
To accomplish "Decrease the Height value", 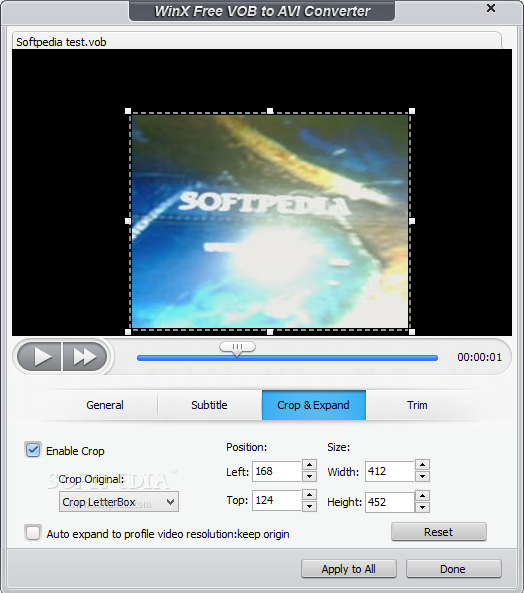I will [x=423, y=507].
